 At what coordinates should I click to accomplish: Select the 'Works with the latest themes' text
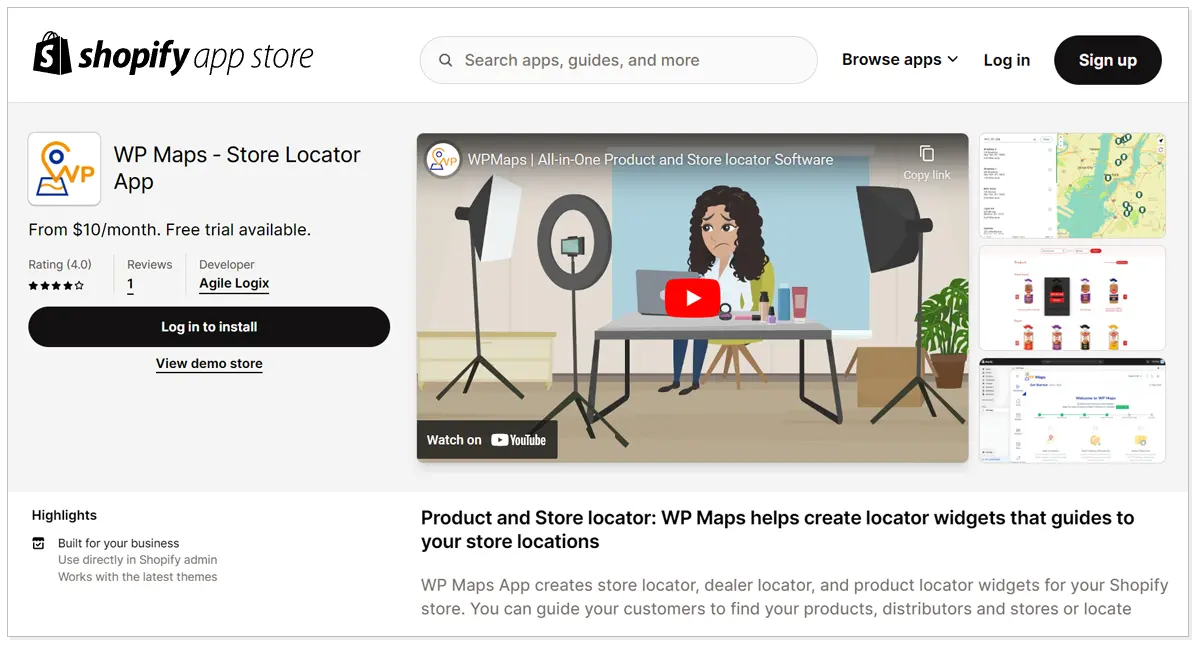pos(137,577)
